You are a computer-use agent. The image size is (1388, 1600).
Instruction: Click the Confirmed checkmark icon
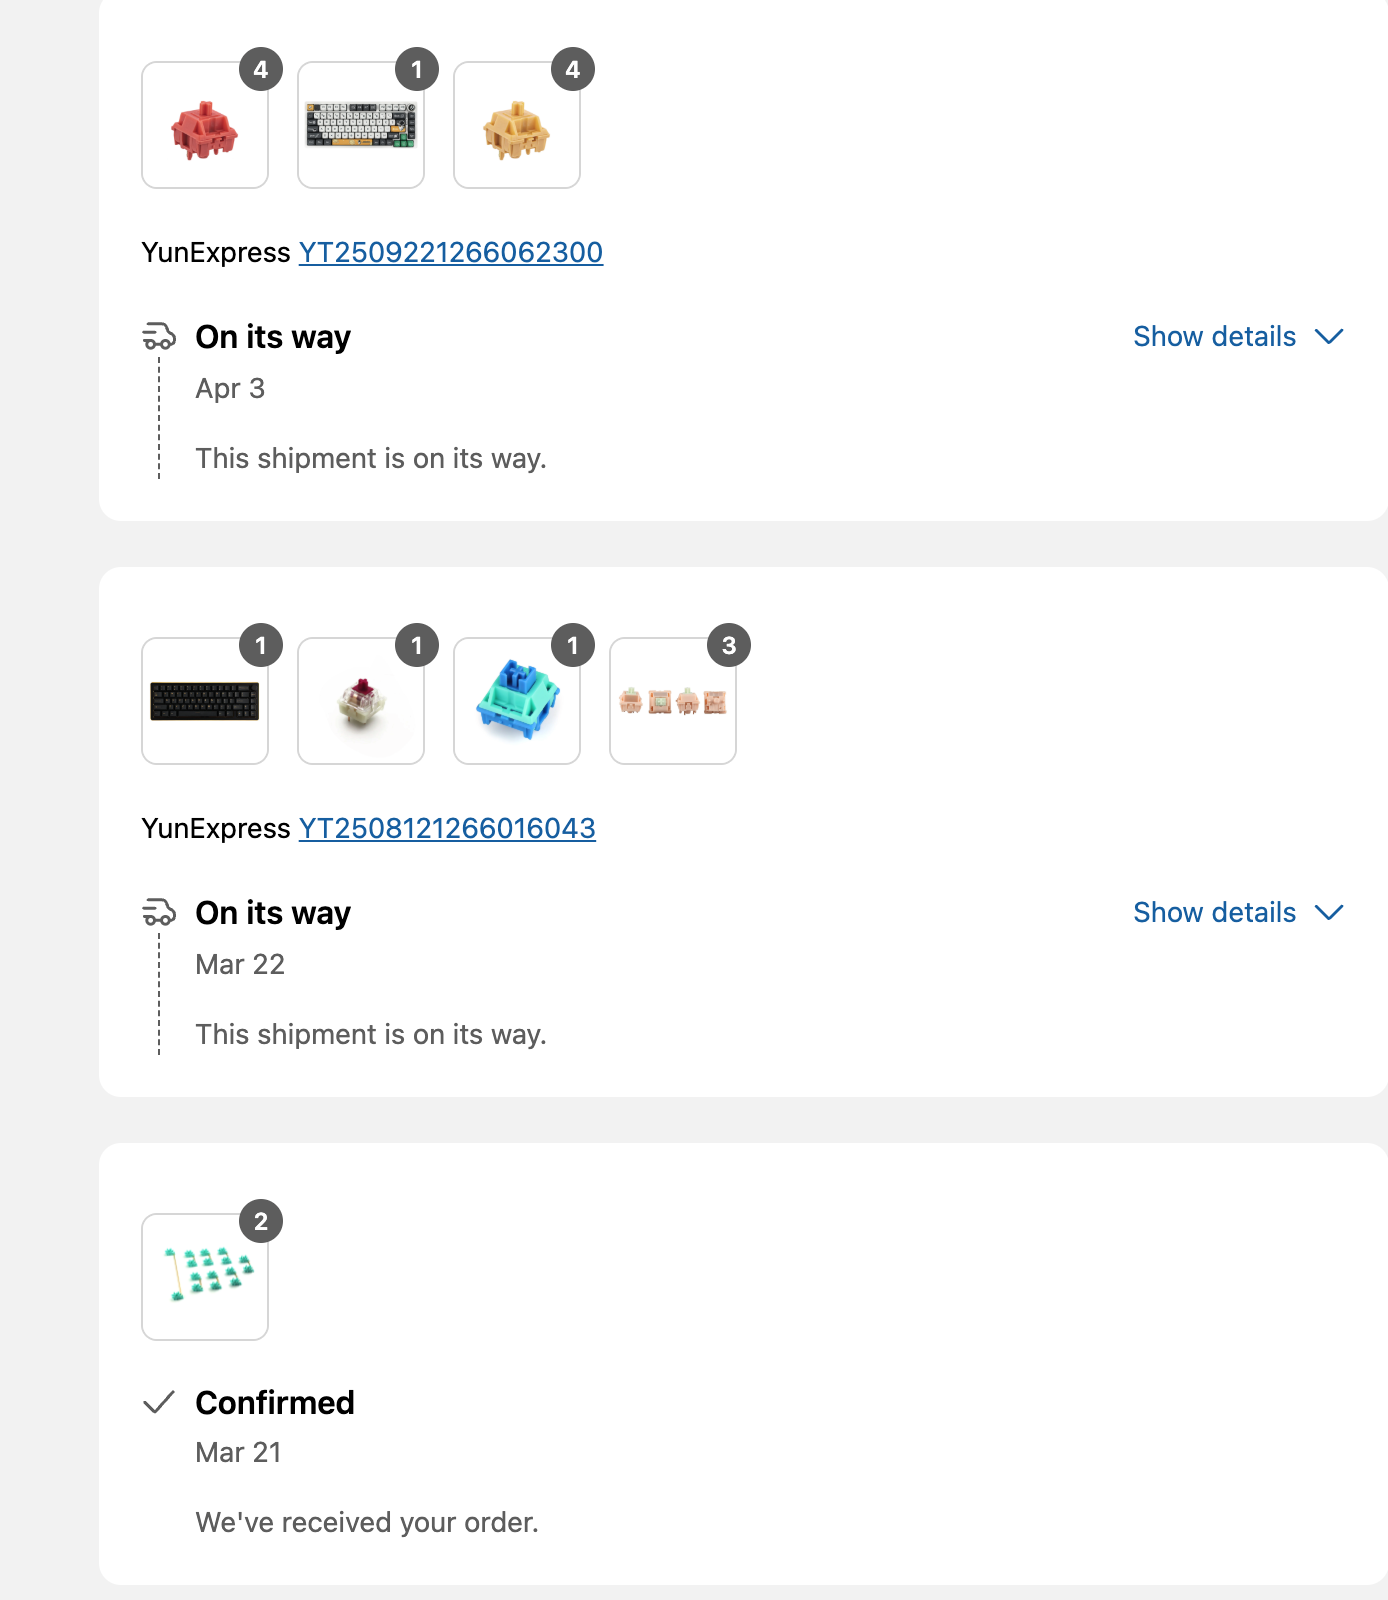159,1403
